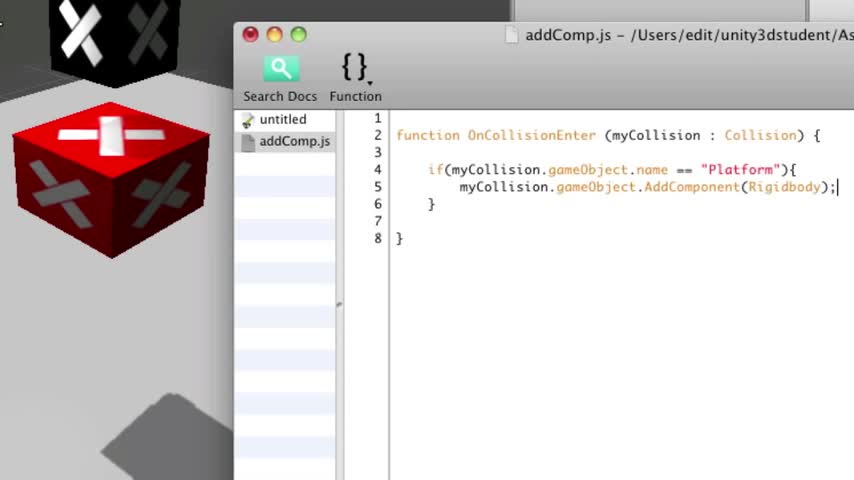The image size is (854, 480).
Task: Click the Function label in toolbar
Action: (356, 96)
